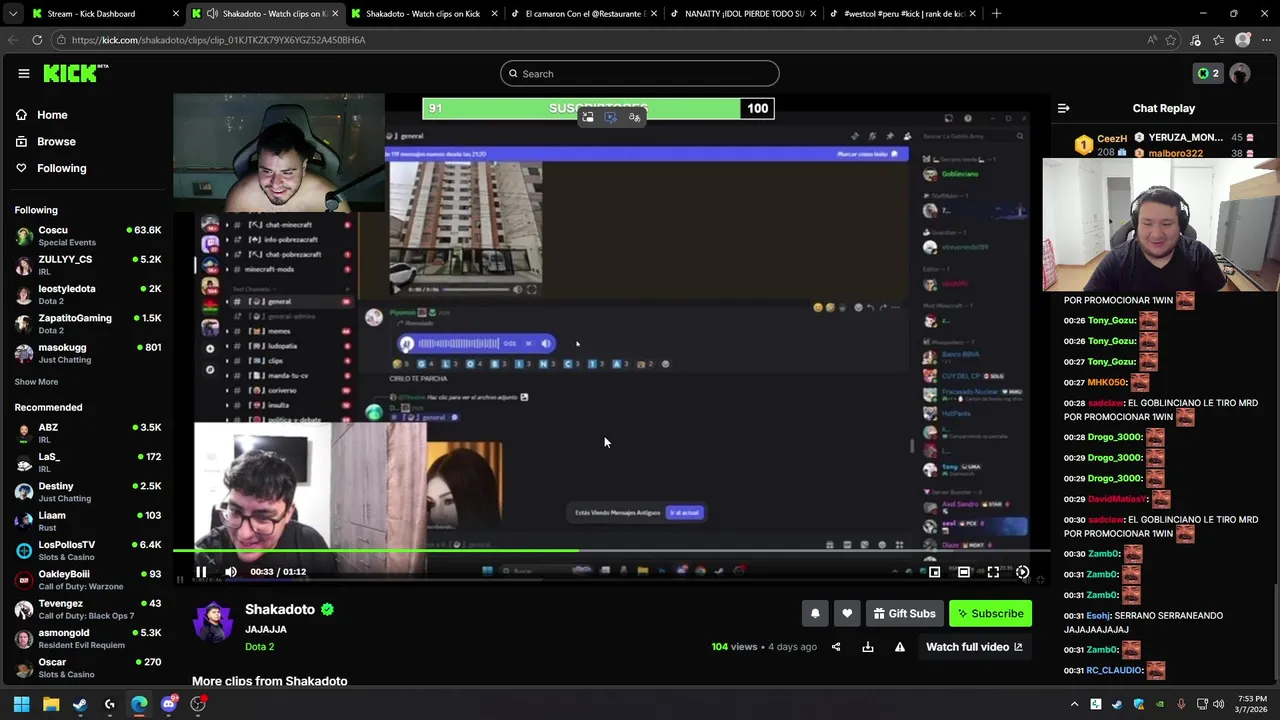The image size is (1280, 720).
Task: Open ZULLYY_CS channel in sidebar
Action: tap(87, 265)
